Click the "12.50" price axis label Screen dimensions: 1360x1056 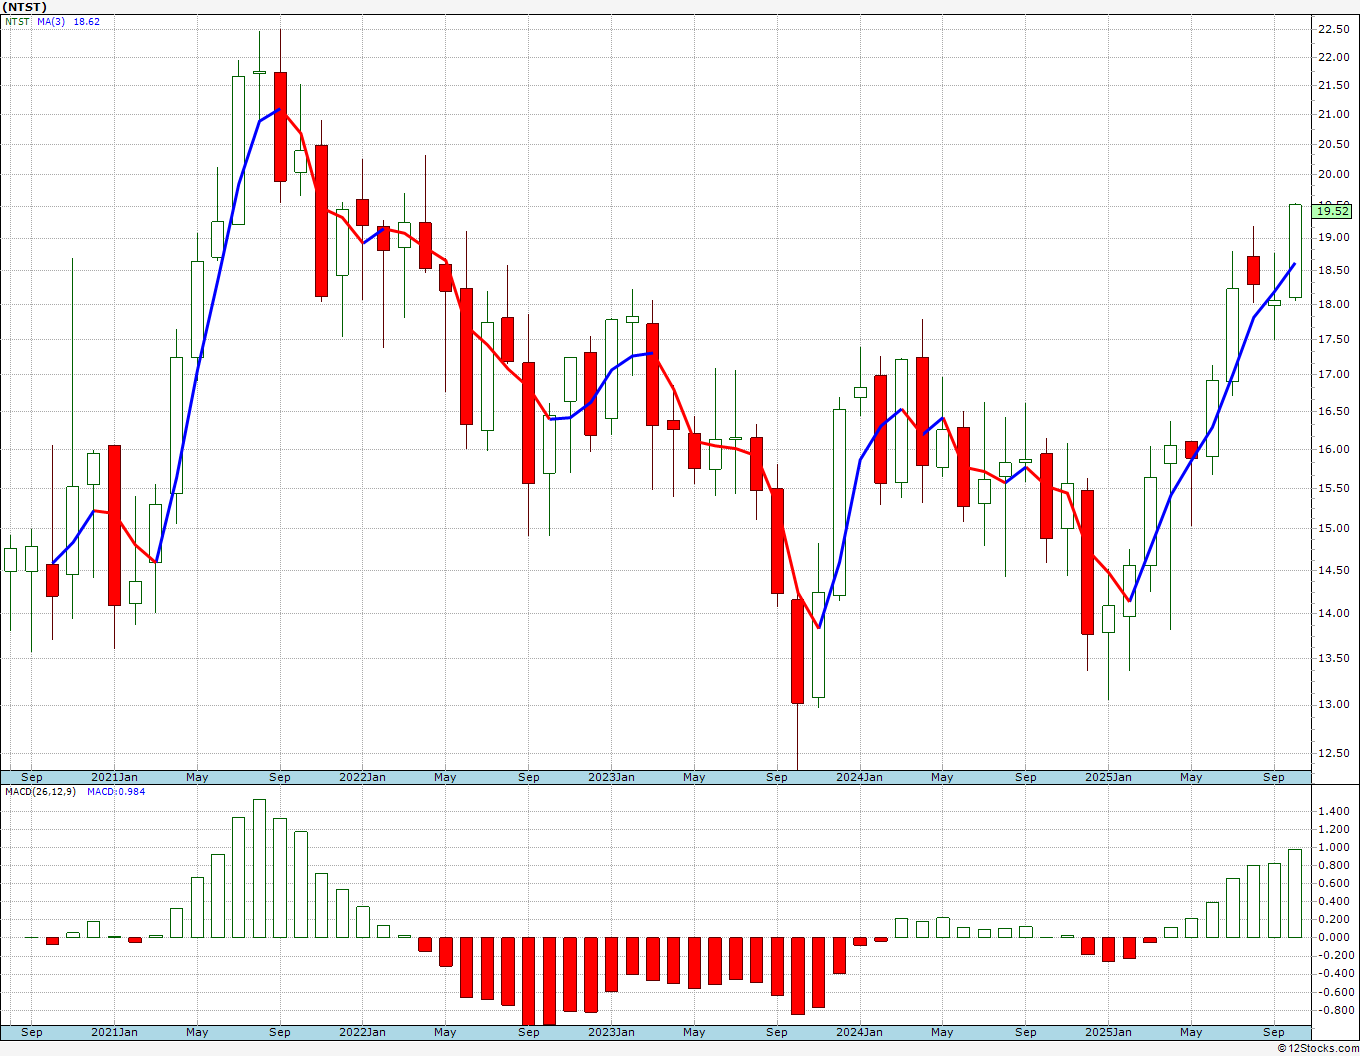[1333, 753]
